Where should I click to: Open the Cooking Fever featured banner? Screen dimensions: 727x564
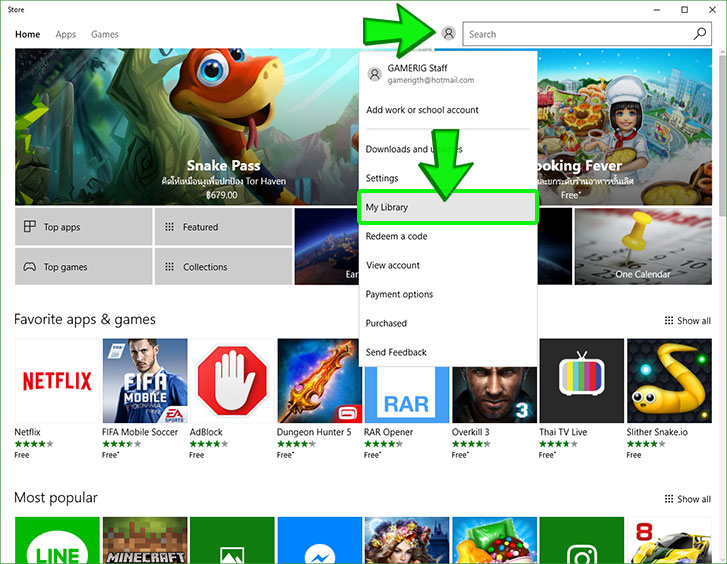point(625,127)
